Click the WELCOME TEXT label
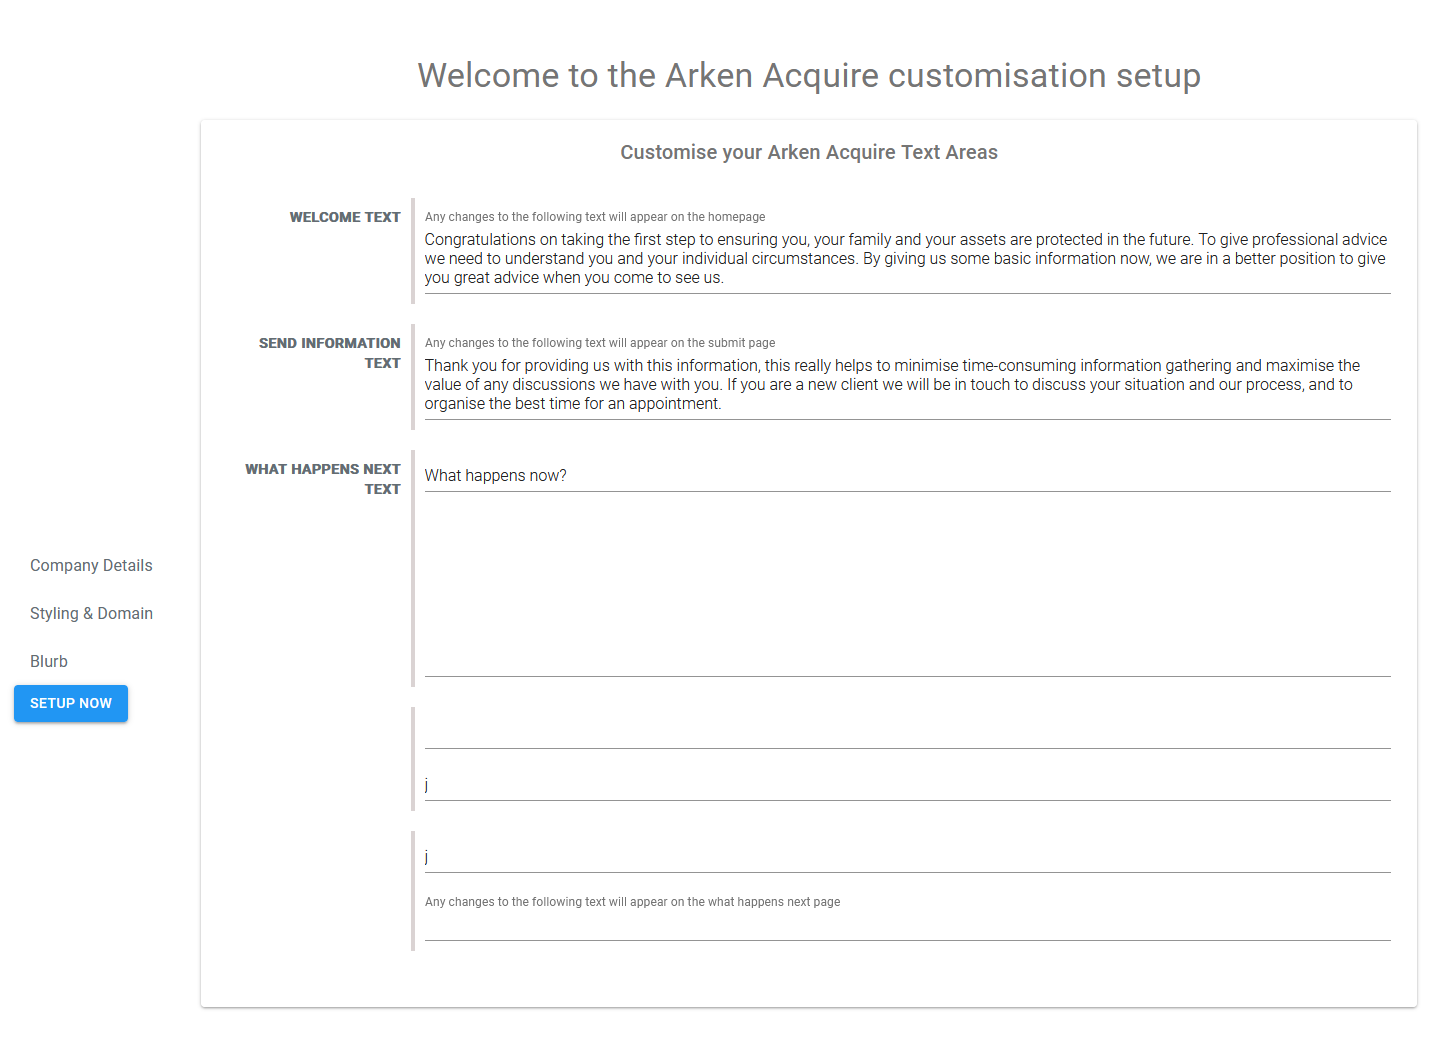The height and width of the screenshot is (1046, 1449). pyautogui.click(x=344, y=217)
